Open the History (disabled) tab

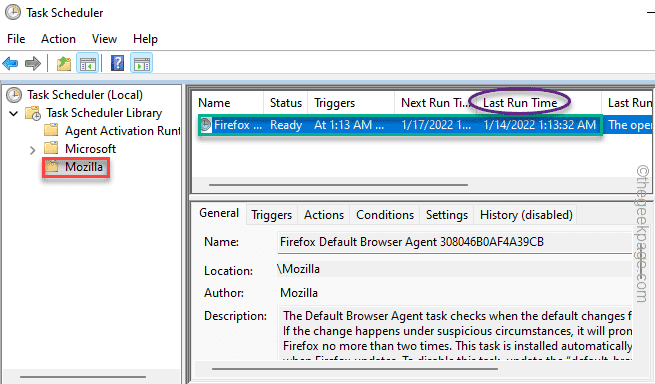(x=526, y=215)
